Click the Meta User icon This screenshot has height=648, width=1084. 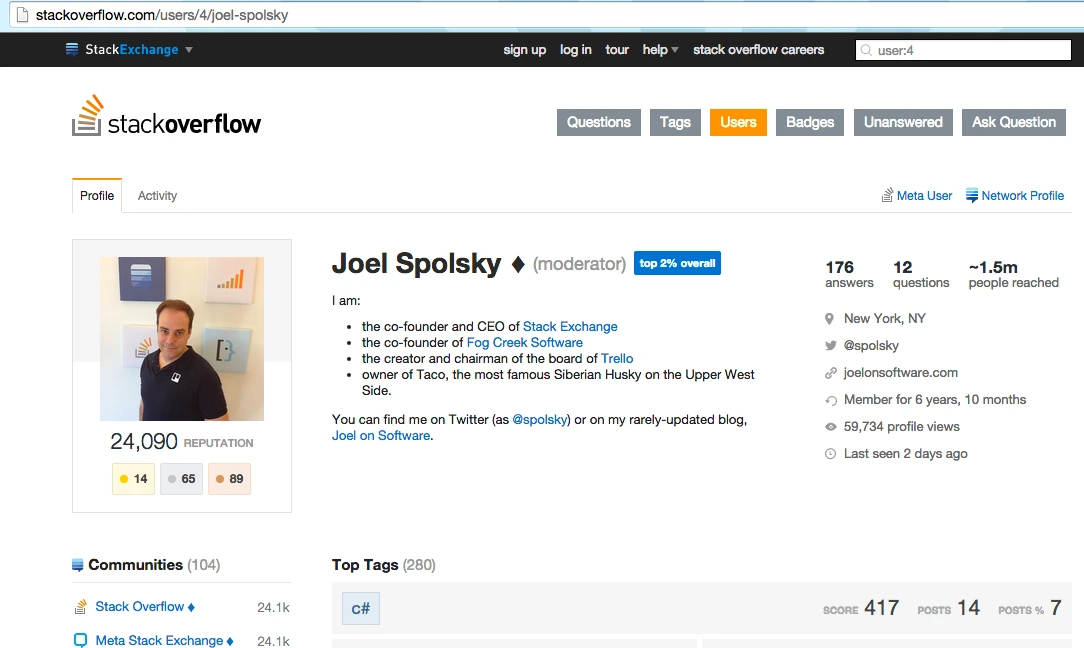tap(887, 196)
